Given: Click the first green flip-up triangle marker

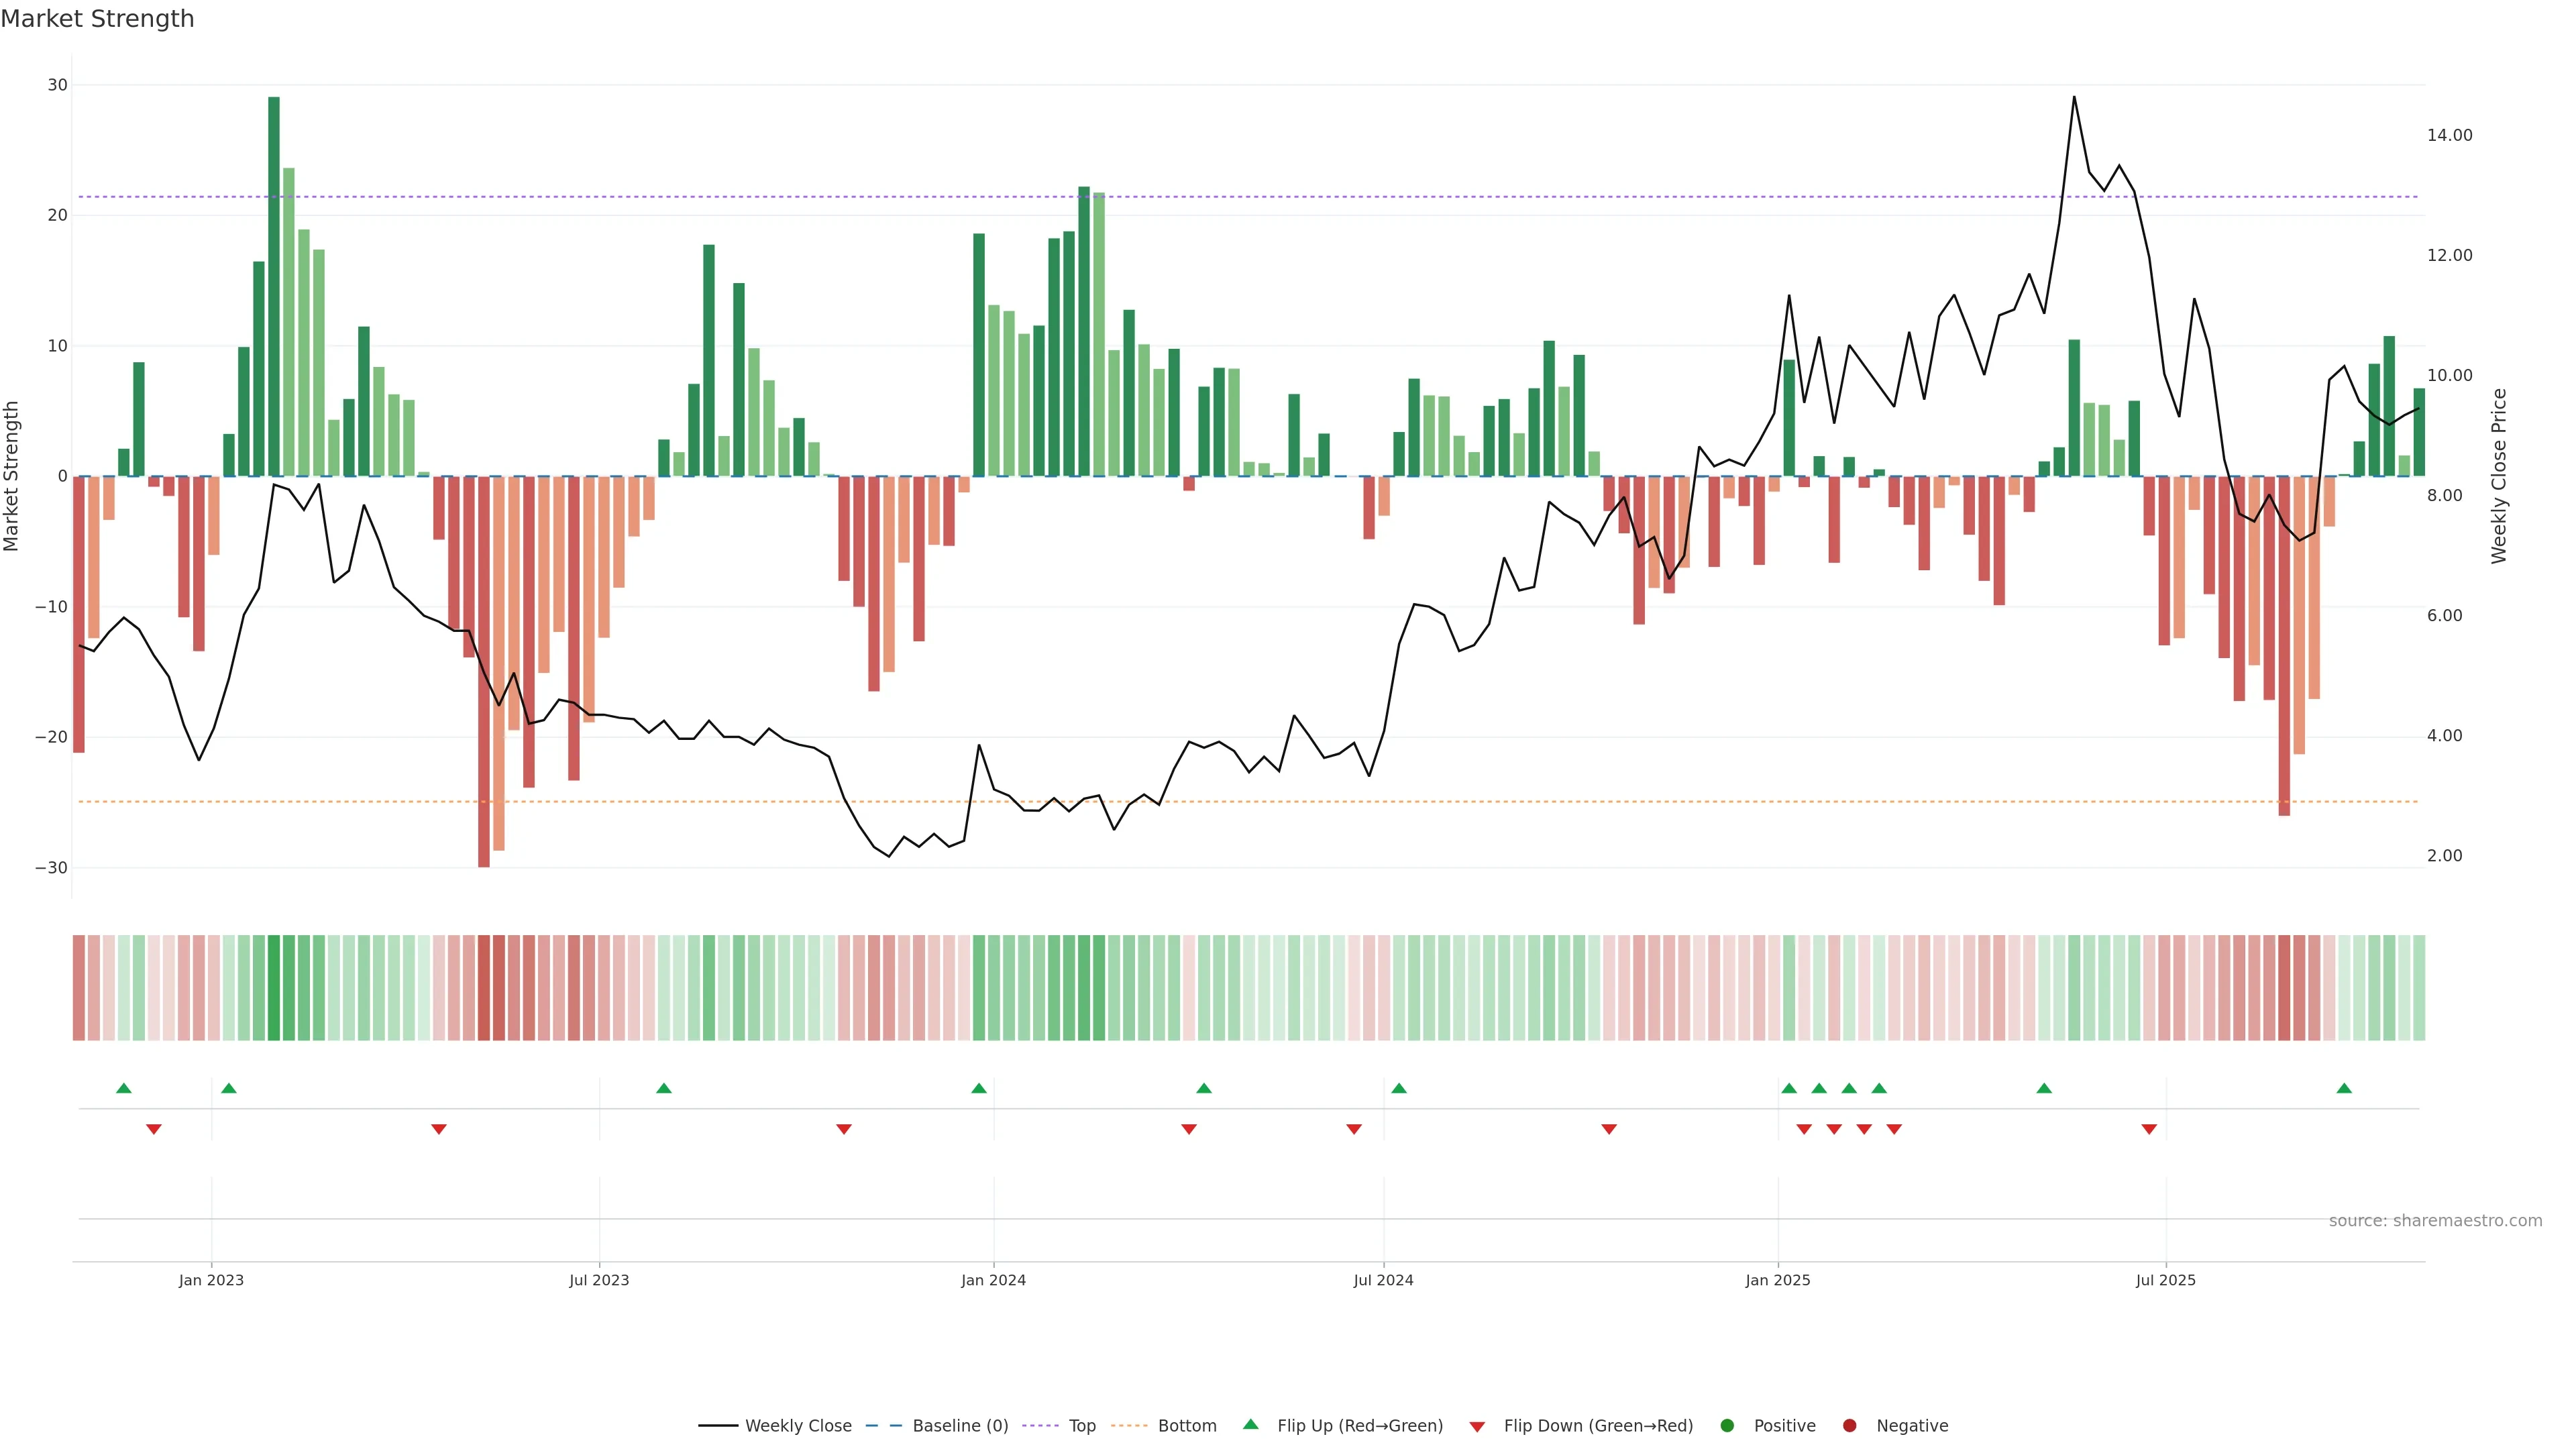Looking at the screenshot, I should (124, 1088).
